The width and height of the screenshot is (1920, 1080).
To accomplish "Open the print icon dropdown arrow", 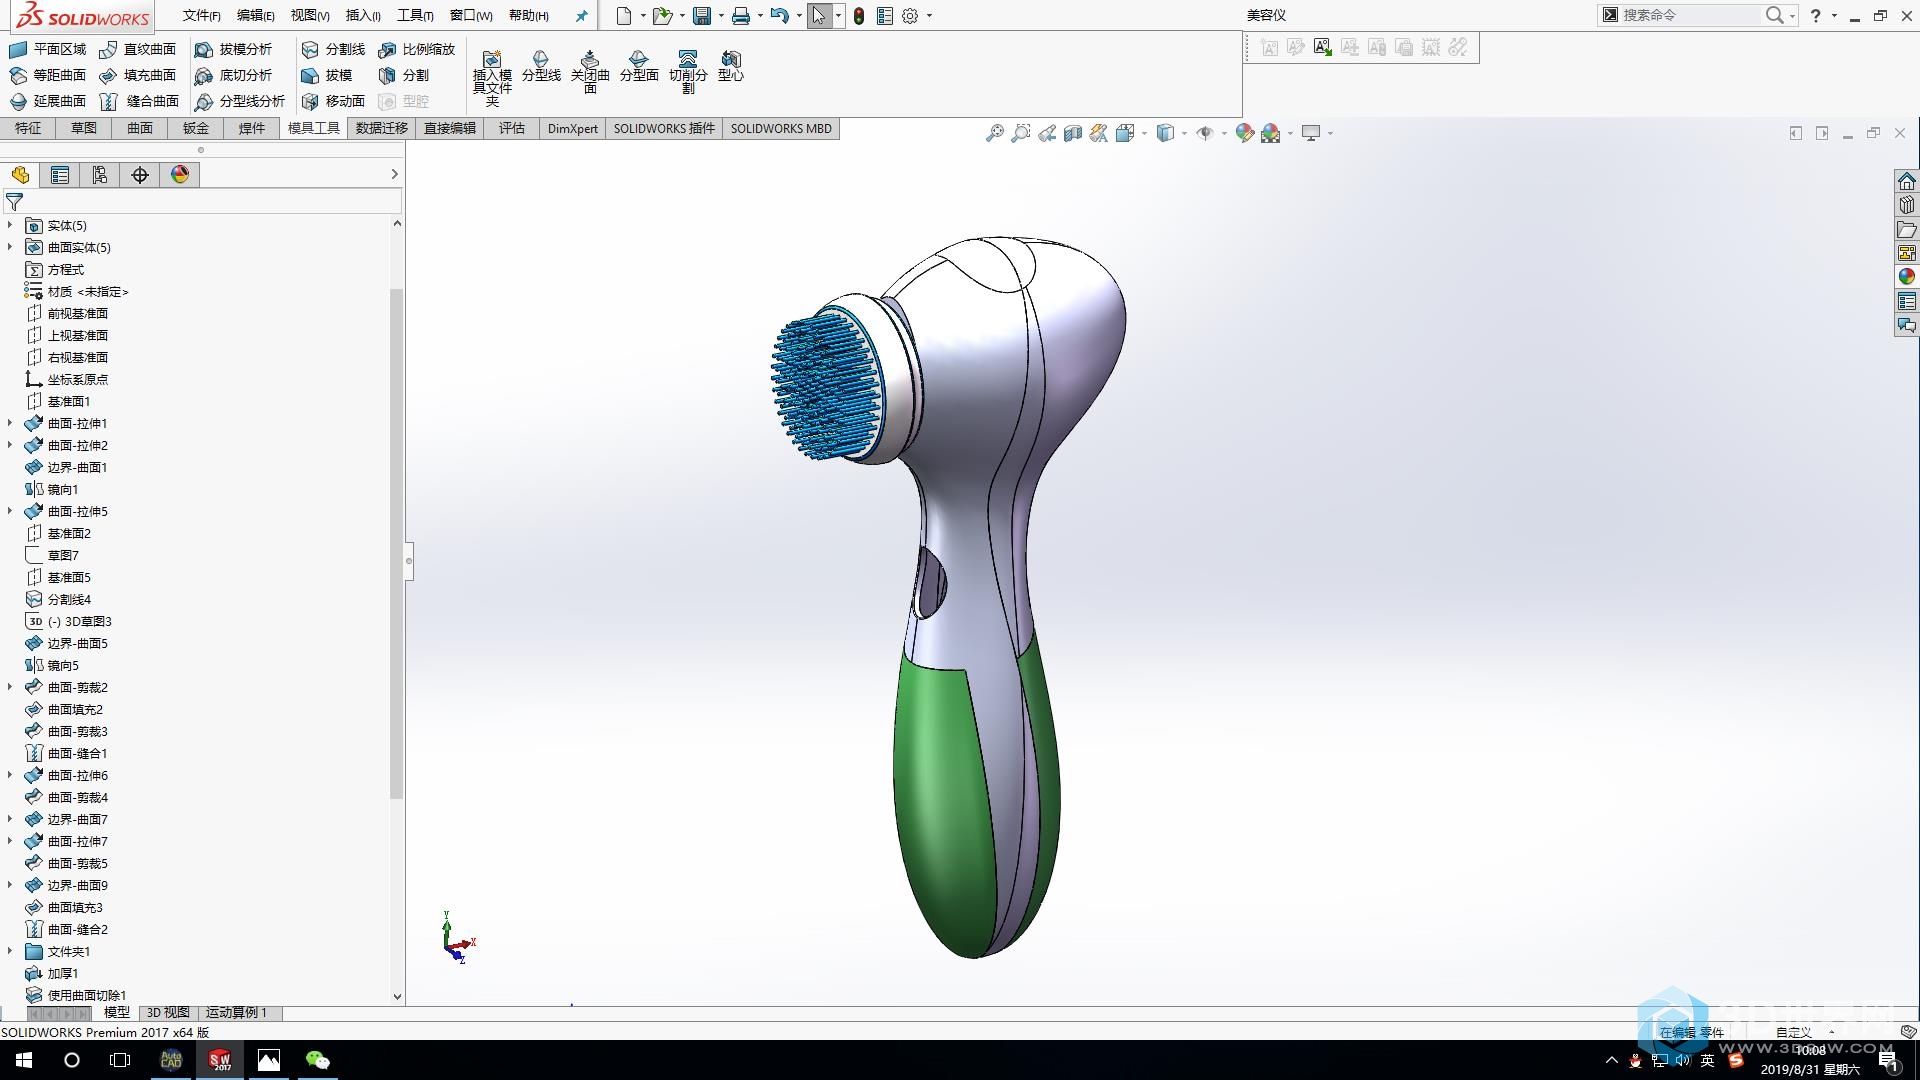I will [x=761, y=15].
